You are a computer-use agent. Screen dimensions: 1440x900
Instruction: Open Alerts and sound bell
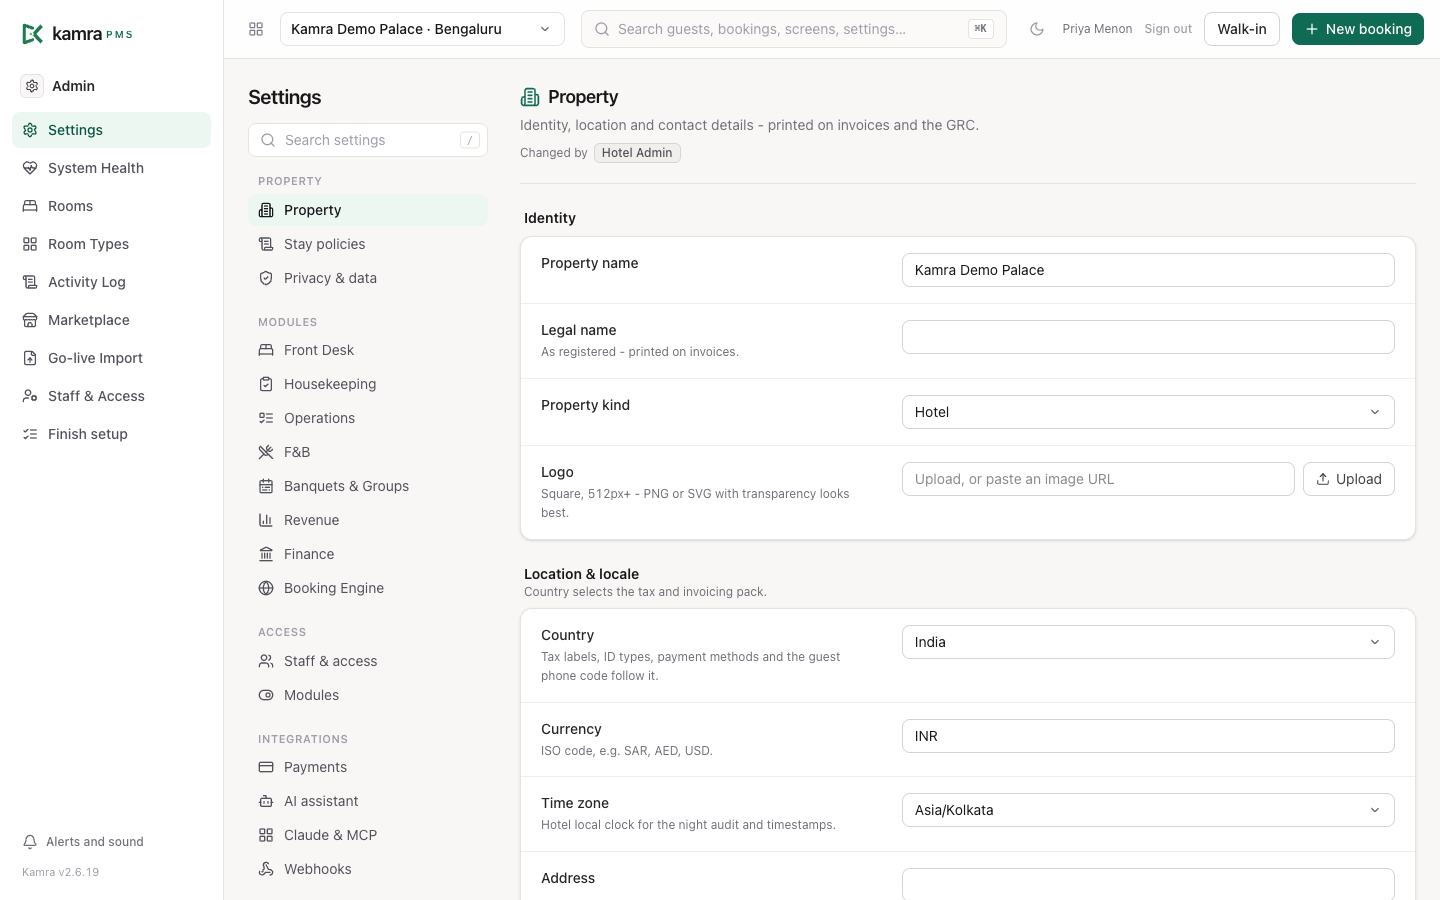click(x=84, y=842)
